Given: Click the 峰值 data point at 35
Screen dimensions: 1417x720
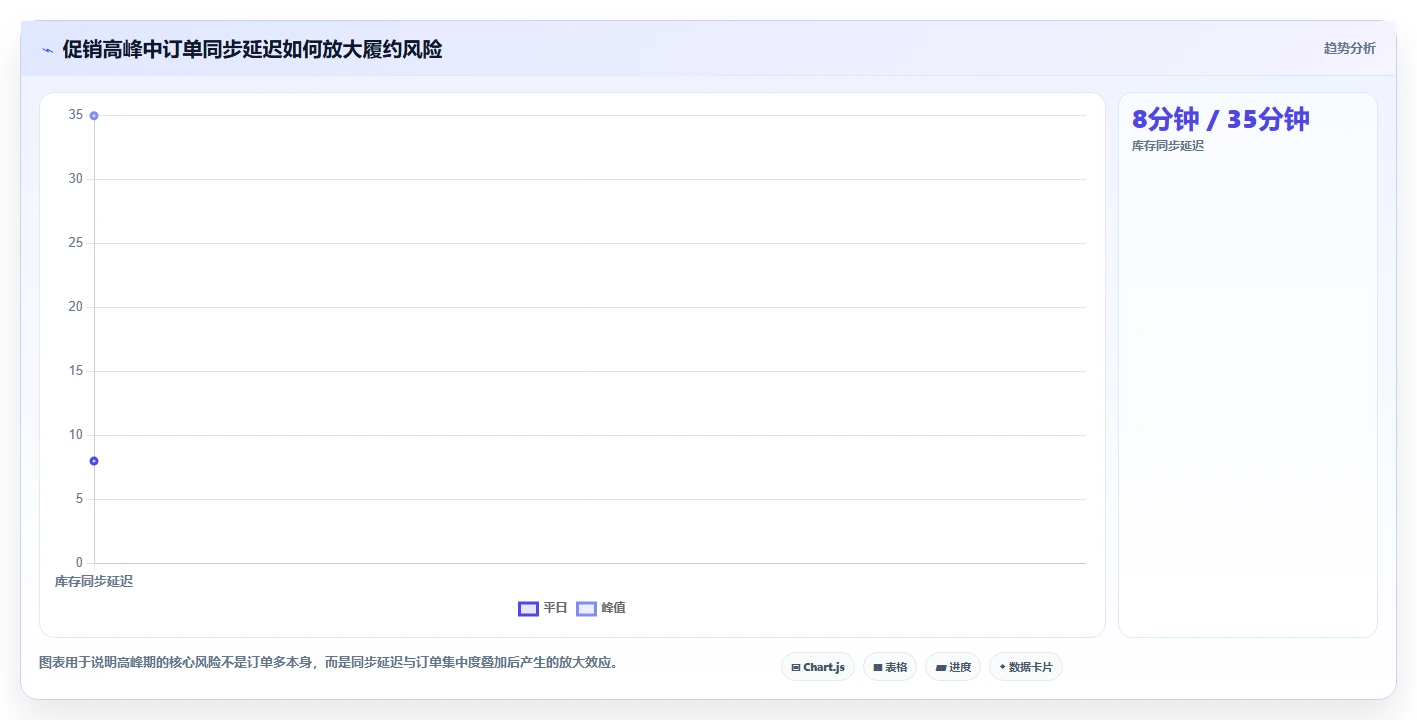Looking at the screenshot, I should coord(94,115).
